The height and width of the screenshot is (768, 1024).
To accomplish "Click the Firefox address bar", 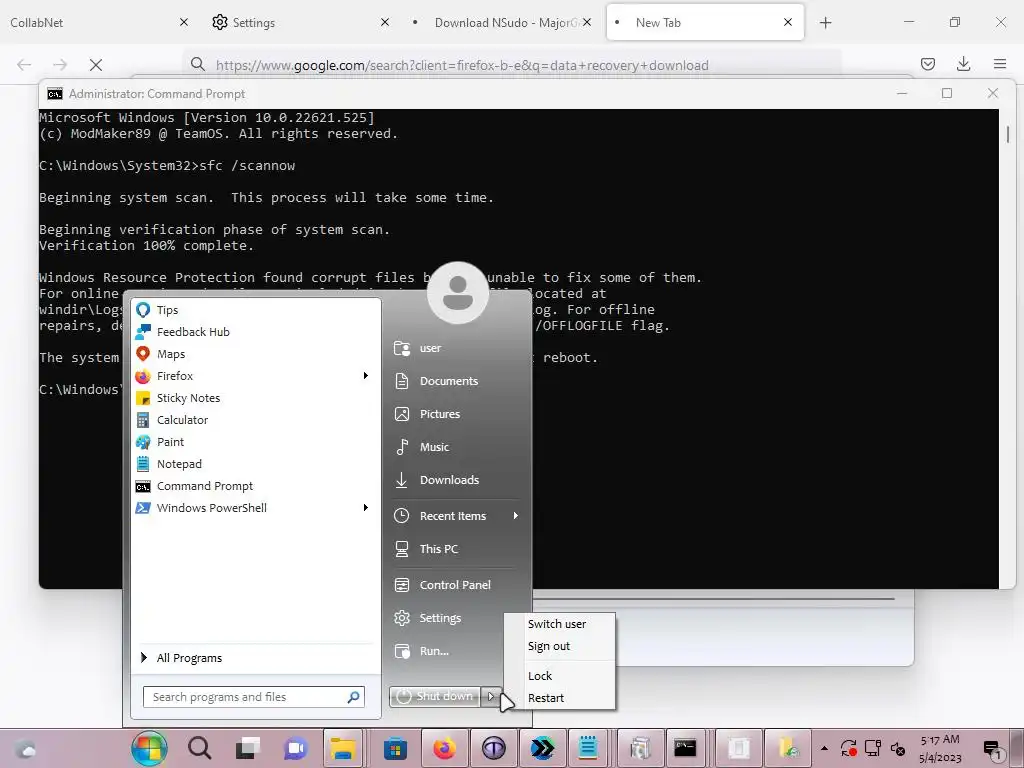I will tap(511, 65).
